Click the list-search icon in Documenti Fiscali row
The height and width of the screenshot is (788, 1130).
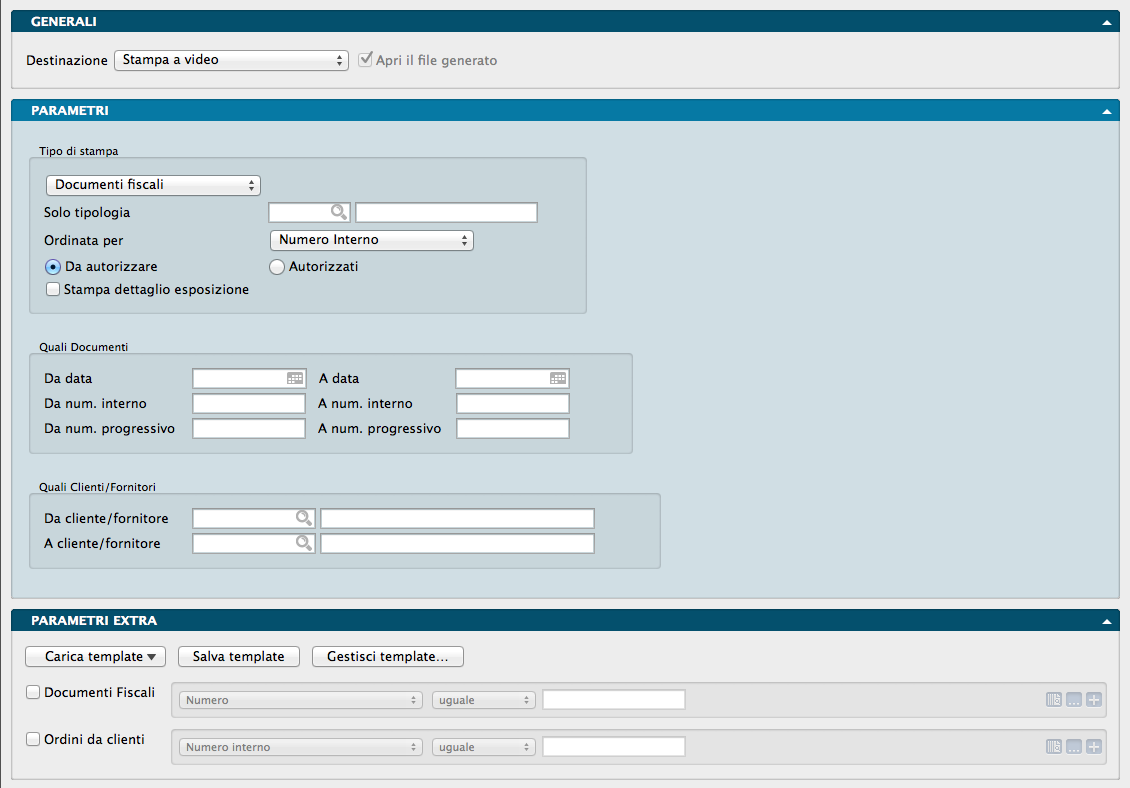point(1053,700)
